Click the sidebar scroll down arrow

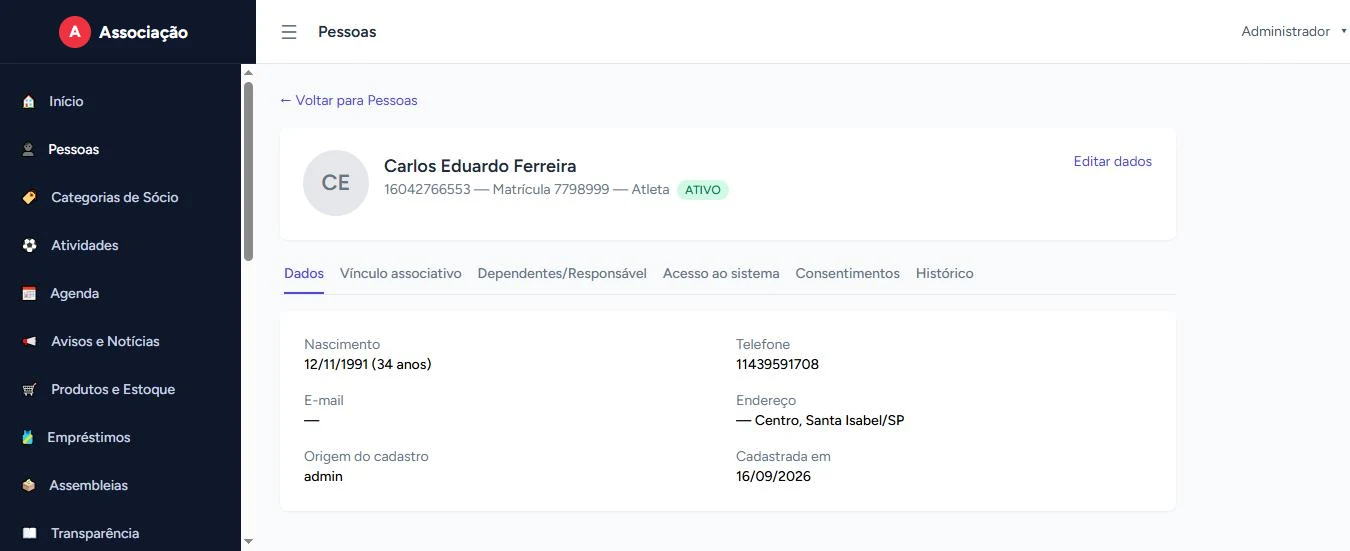tap(248, 542)
